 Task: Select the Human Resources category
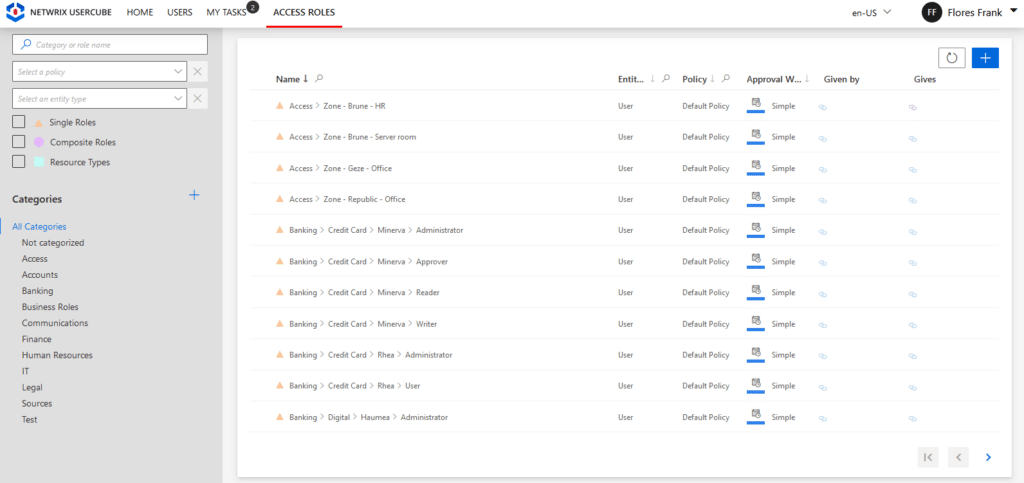(x=57, y=355)
